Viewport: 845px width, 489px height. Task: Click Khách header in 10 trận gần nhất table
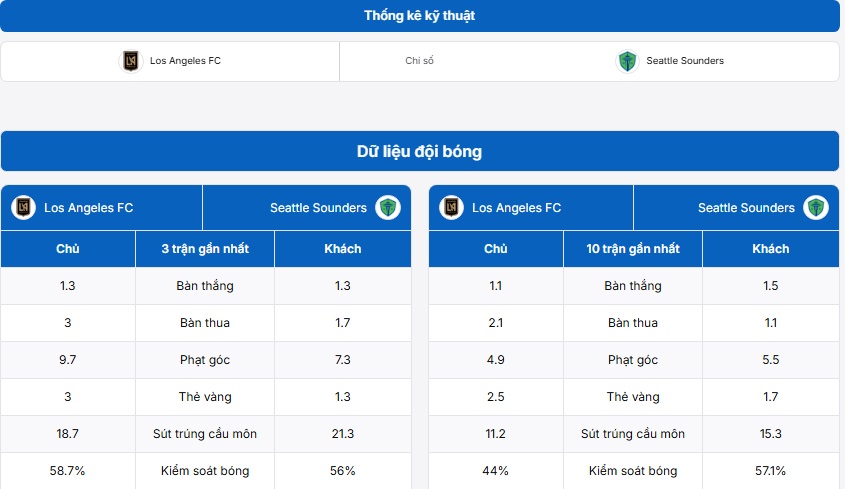point(771,249)
